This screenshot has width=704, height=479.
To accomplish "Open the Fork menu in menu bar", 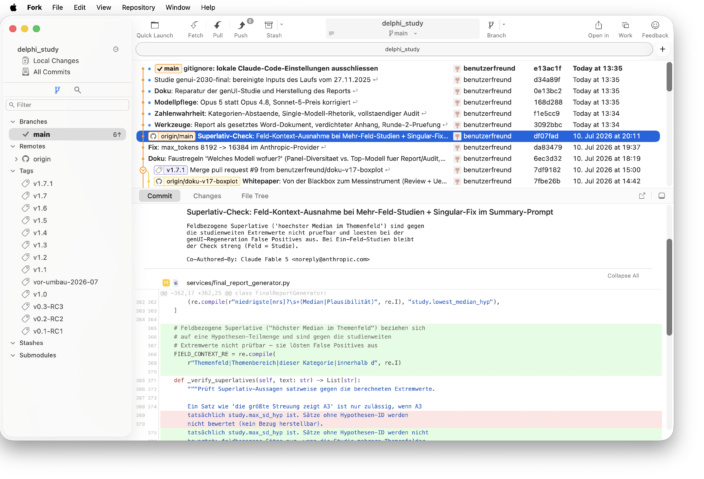I will (x=34, y=8).
